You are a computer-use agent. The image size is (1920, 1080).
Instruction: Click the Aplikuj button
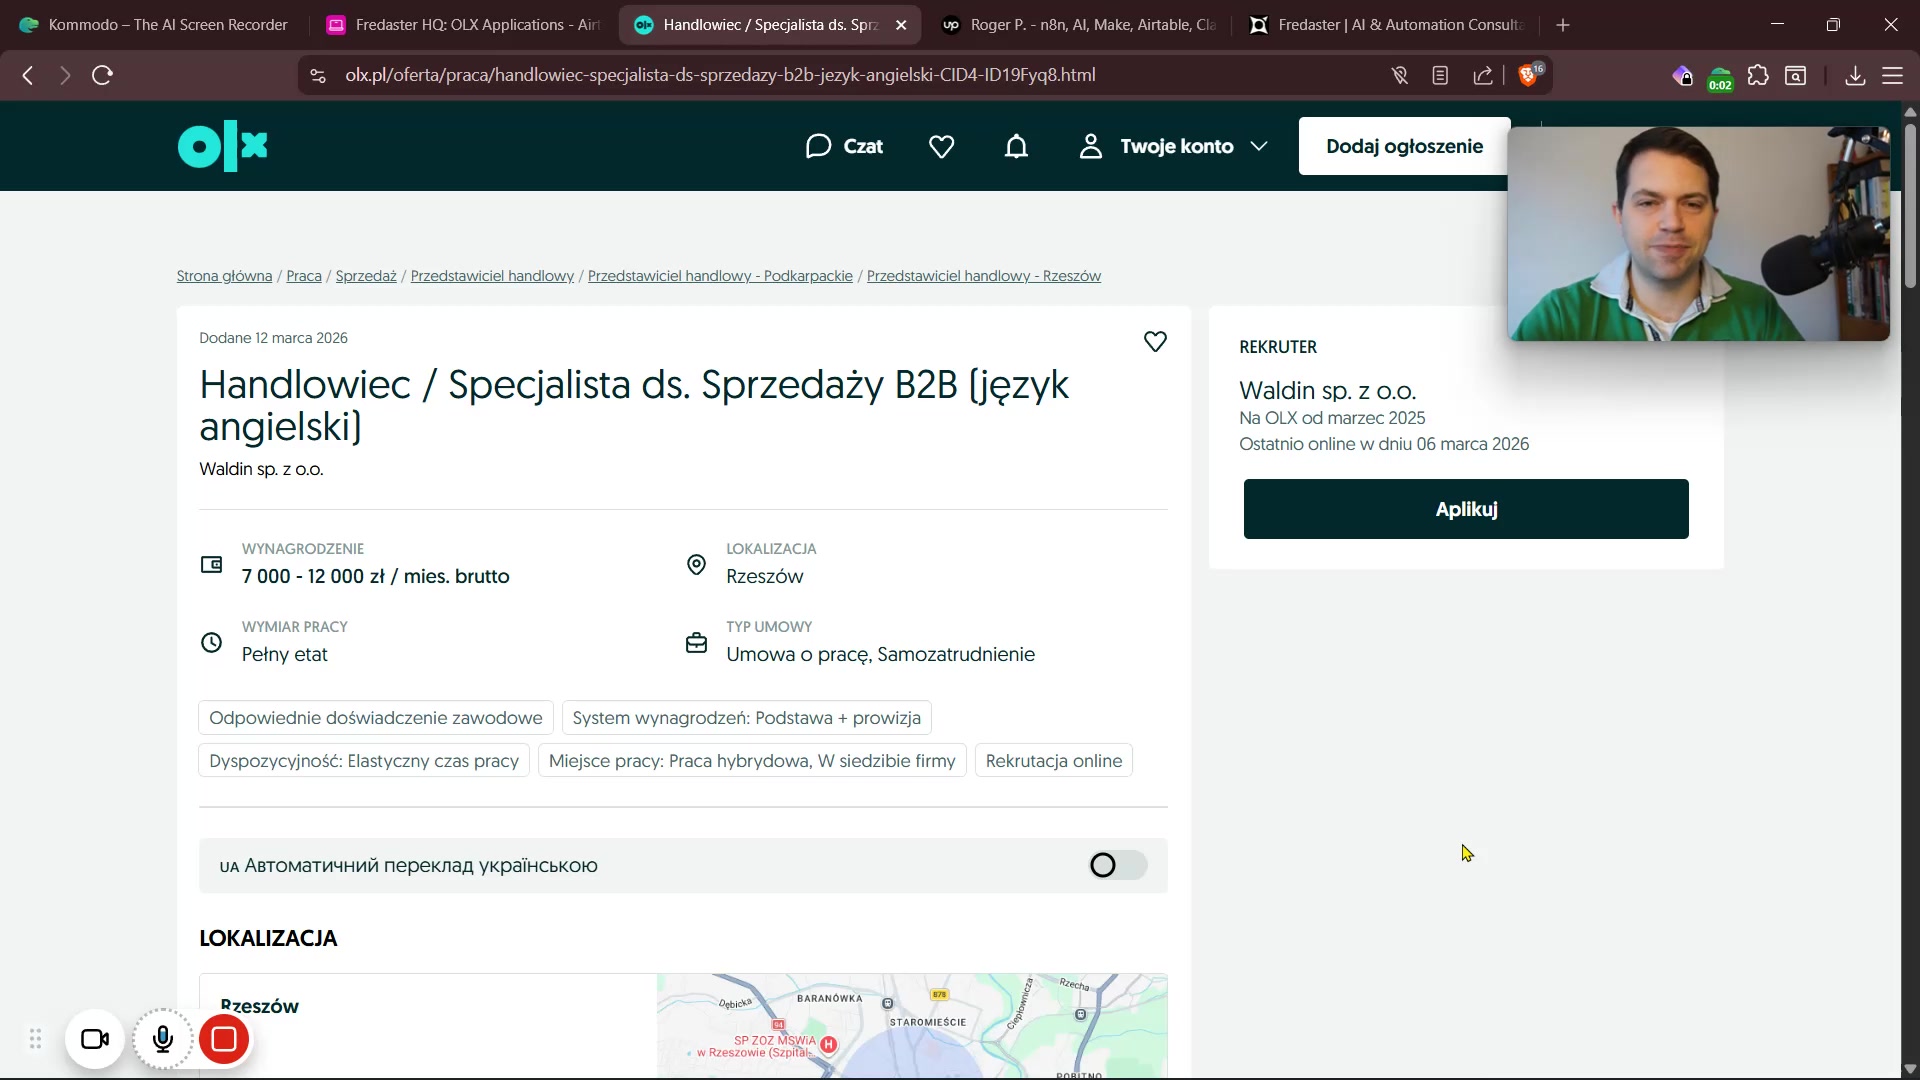[x=1465, y=509]
